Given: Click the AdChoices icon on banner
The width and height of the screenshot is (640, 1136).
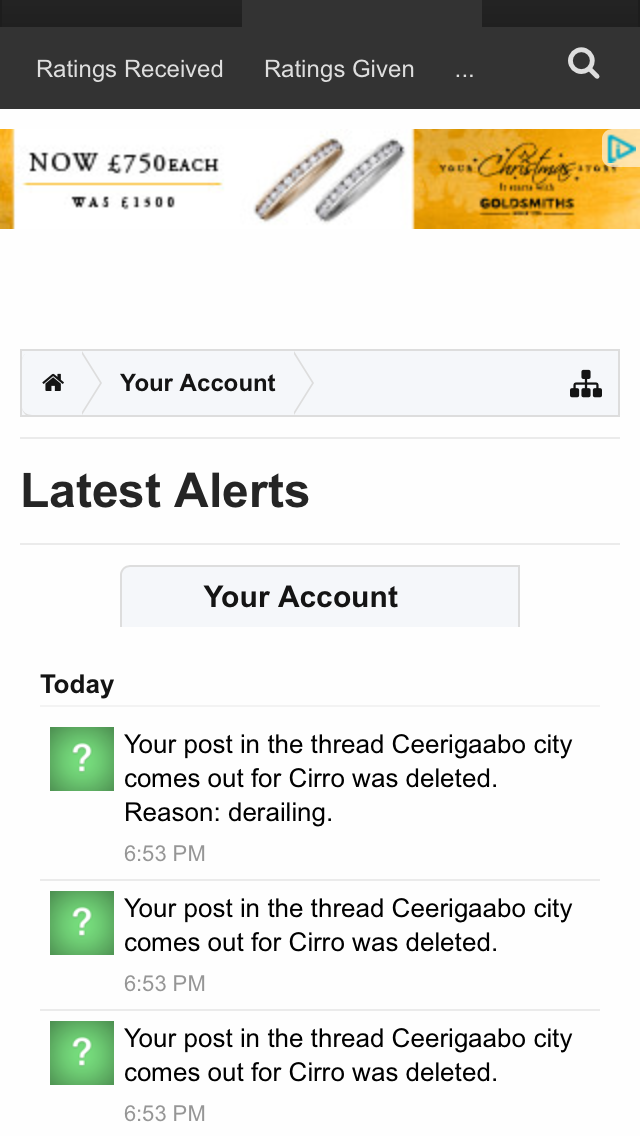Looking at the screenshot, I should 620,149.
